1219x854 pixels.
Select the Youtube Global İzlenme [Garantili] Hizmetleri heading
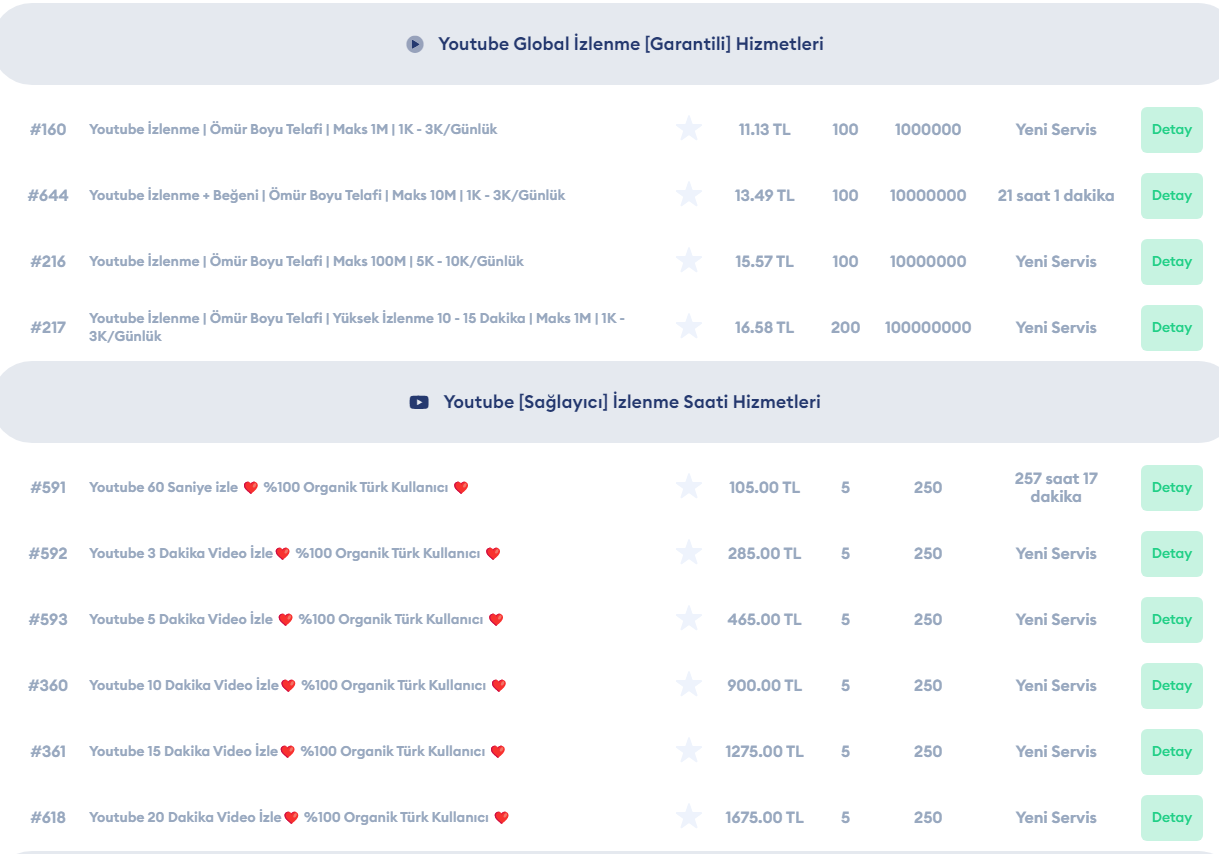tap(631, 44)
